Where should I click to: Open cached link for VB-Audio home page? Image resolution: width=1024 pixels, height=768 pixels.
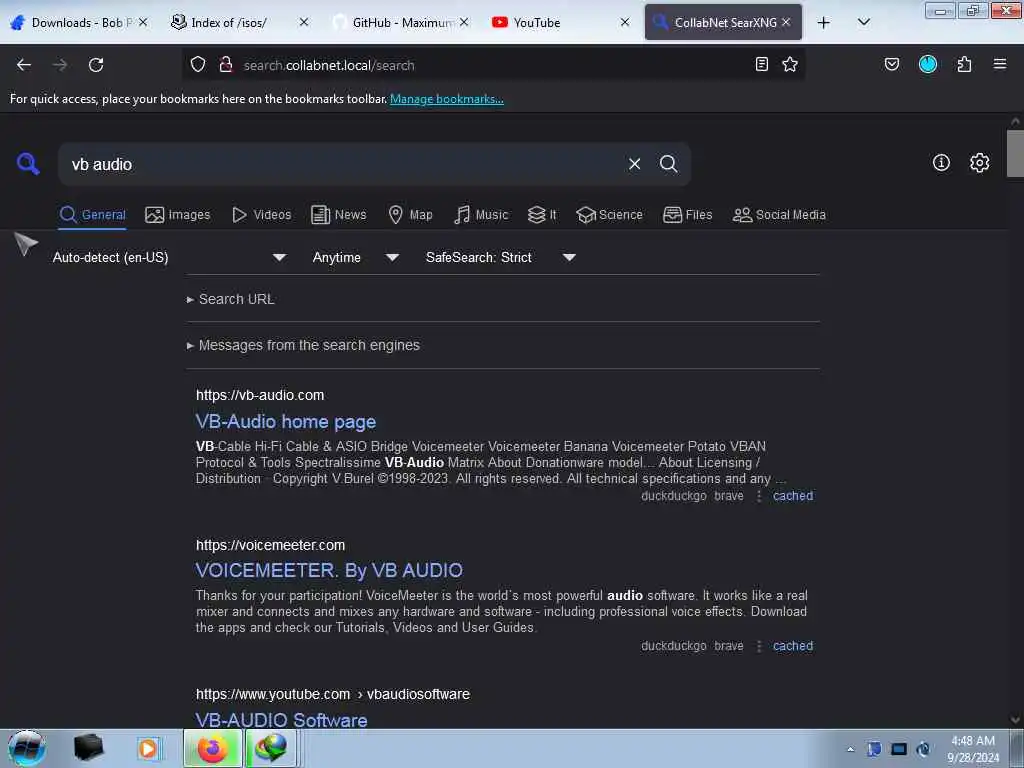793,496
